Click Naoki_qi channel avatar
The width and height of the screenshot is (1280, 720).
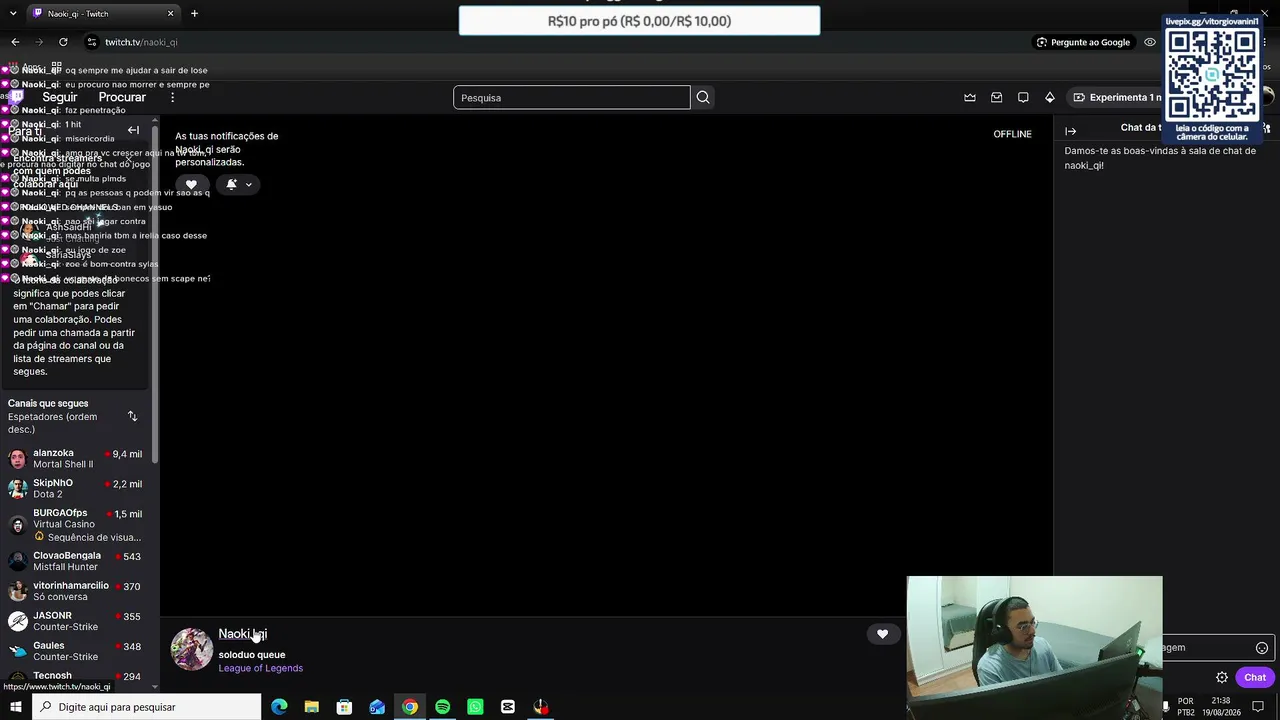tap(191, 649)
